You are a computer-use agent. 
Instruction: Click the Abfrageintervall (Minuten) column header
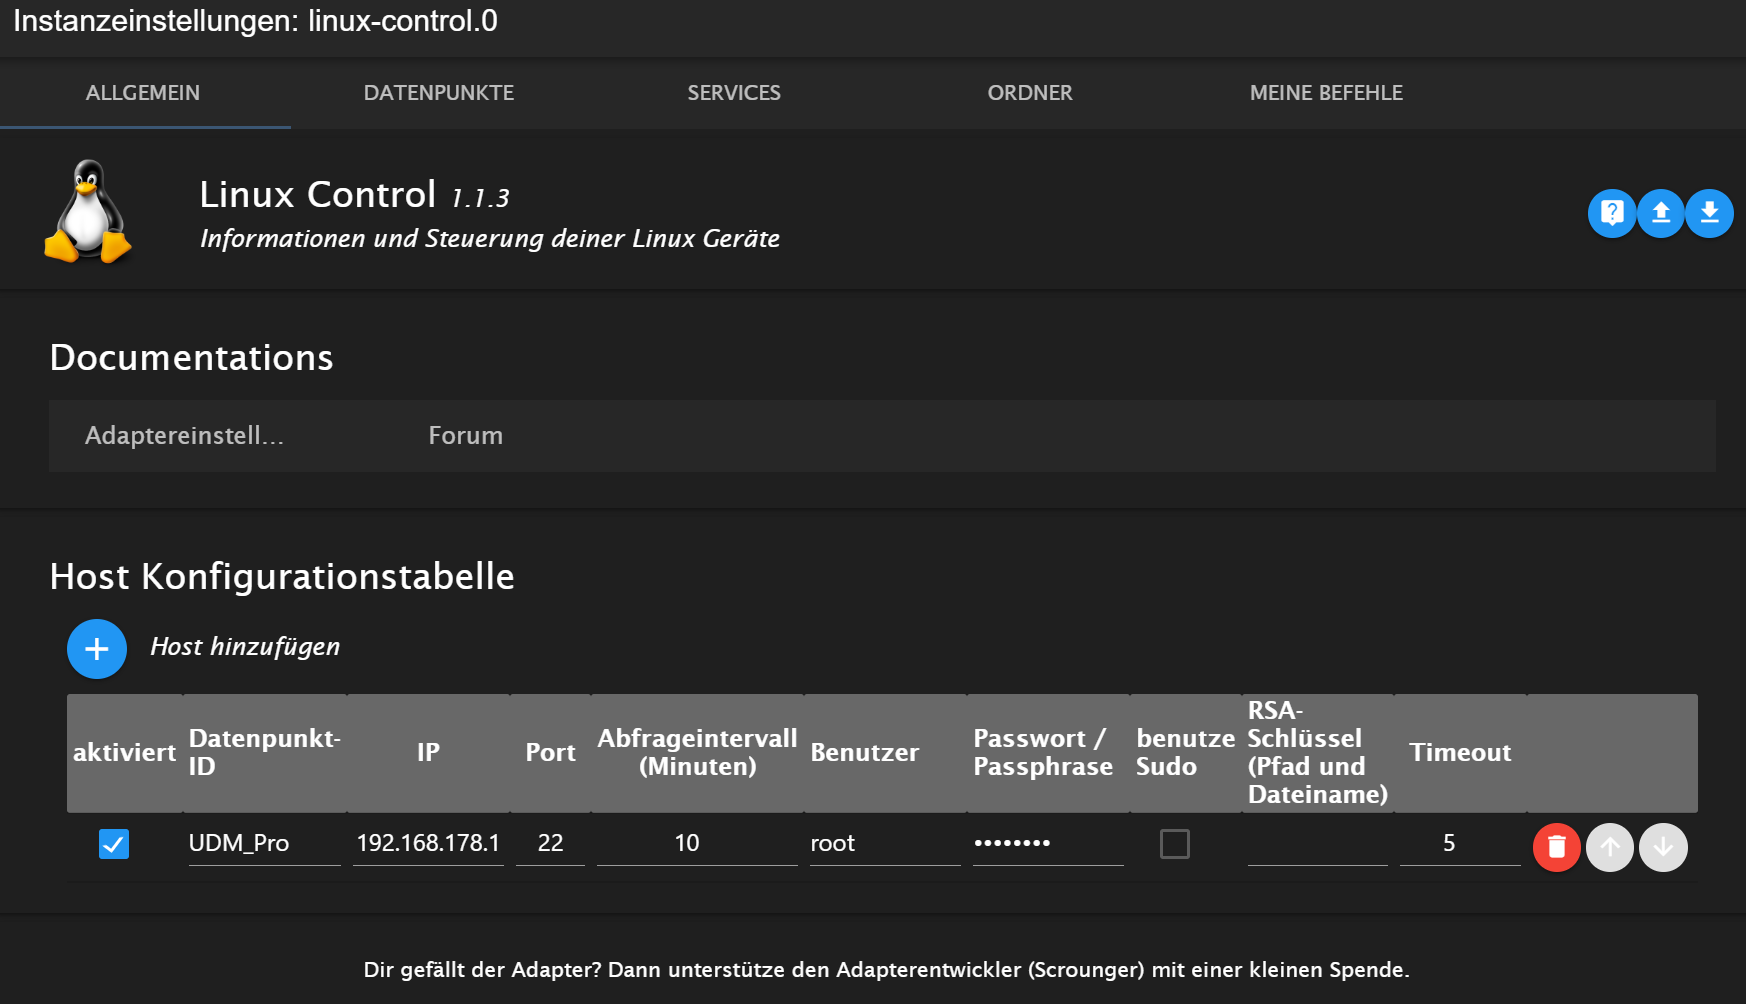697,752
